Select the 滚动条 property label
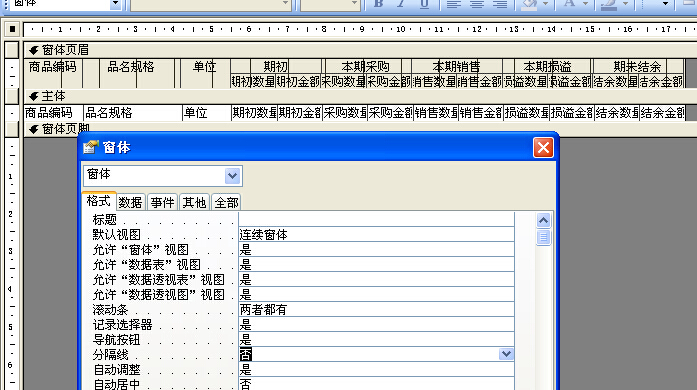697x390 pixels. (111, 310)
